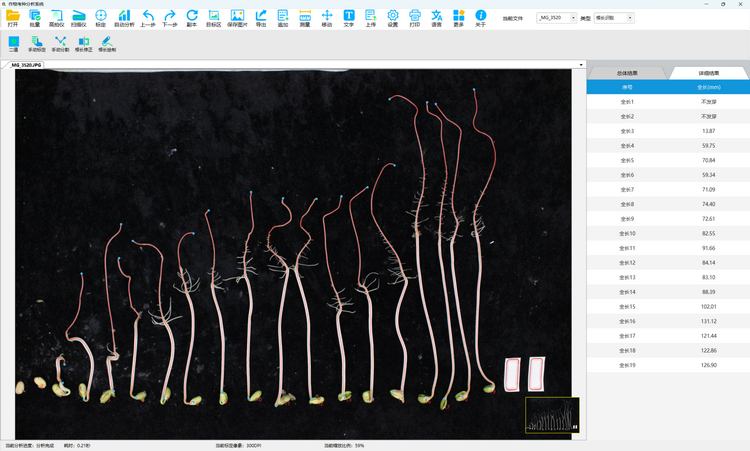Click the 根长绘制 (Root Length Draw) tool
Viewport: 750px width, 451px height.
tap(106, 43)
